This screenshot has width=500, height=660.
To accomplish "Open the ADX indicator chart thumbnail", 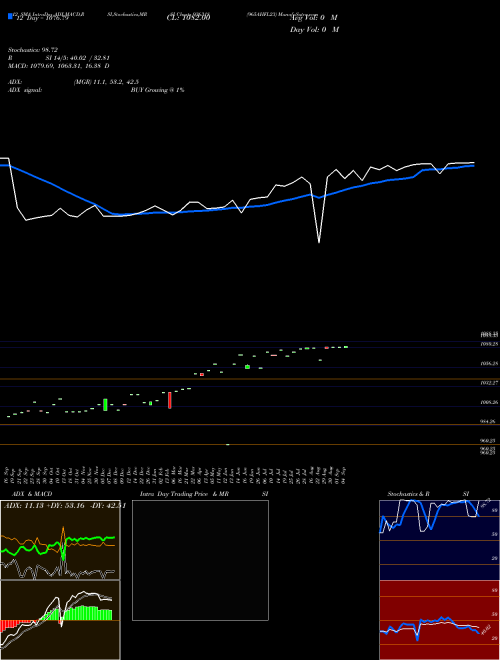I will click(x=60, y=540).
